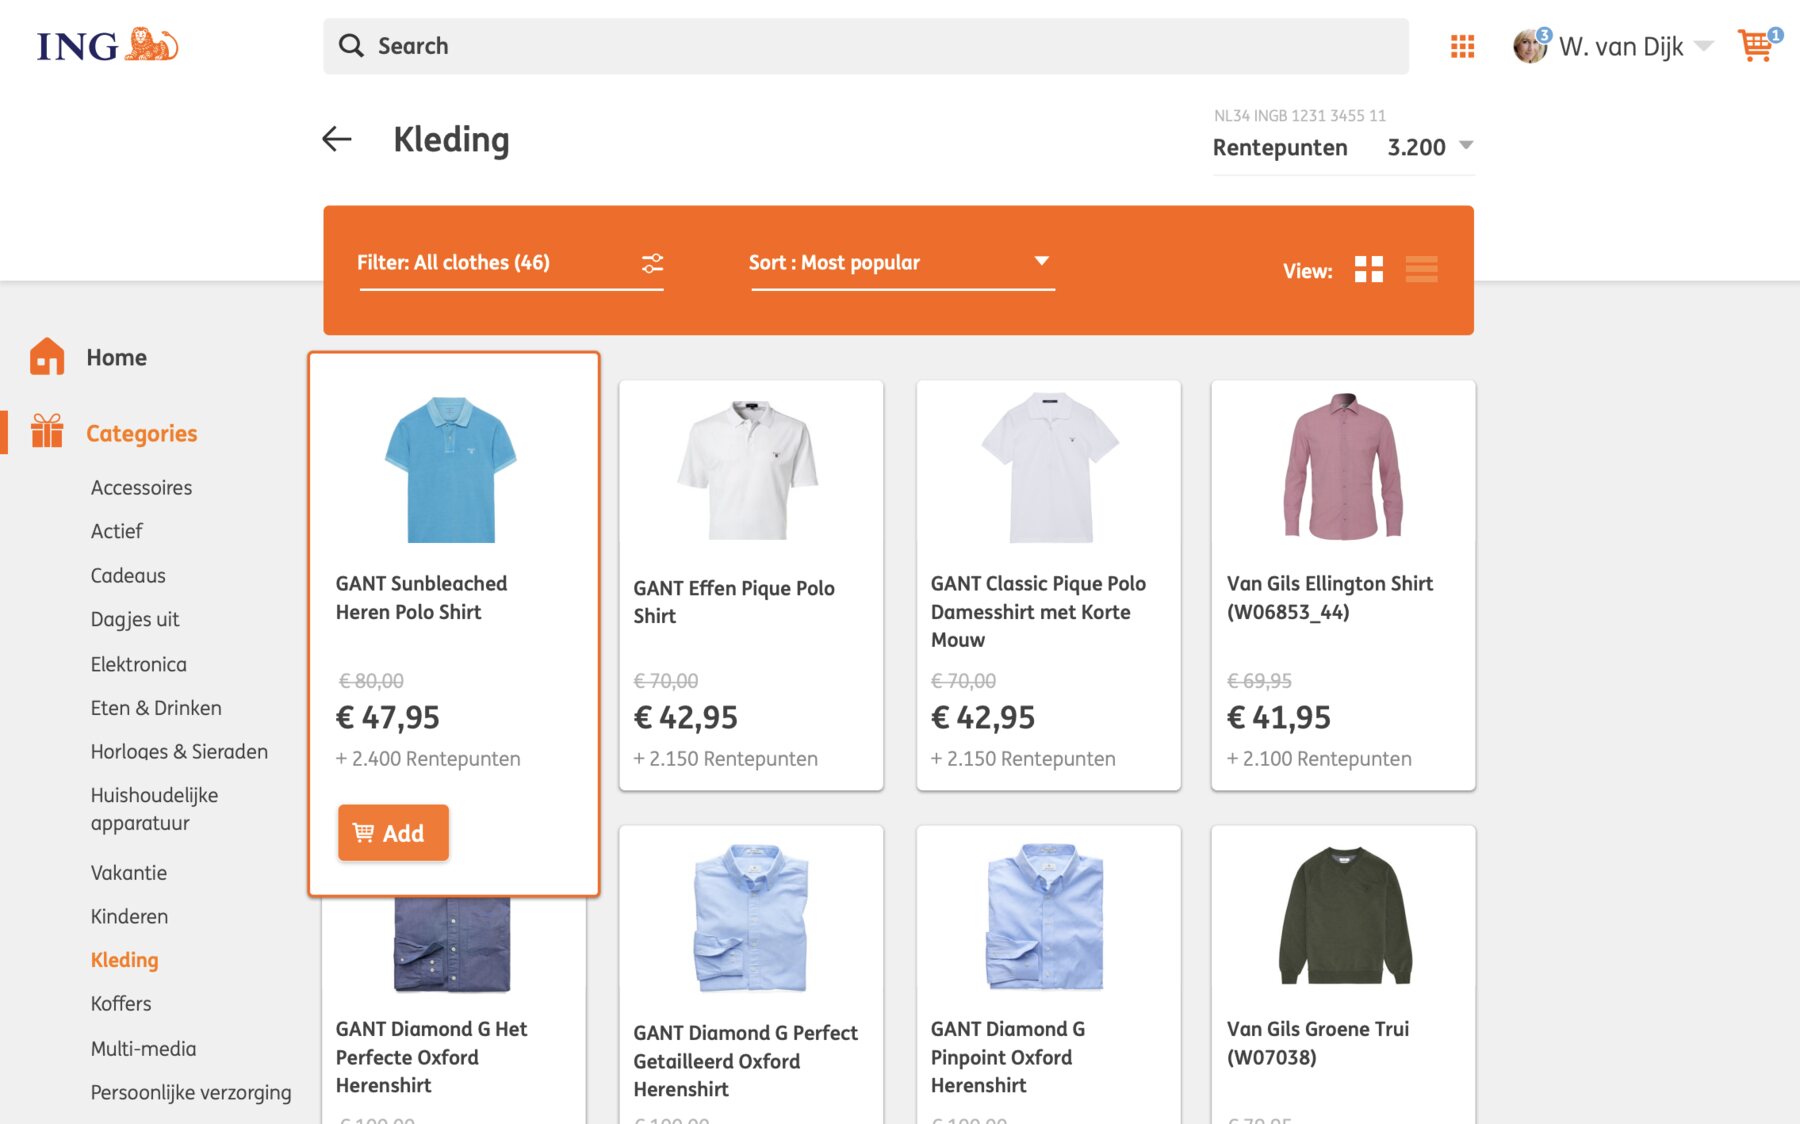Click the user avatar with notification badge
Screen dimensions: 1800x1124
1530,46
